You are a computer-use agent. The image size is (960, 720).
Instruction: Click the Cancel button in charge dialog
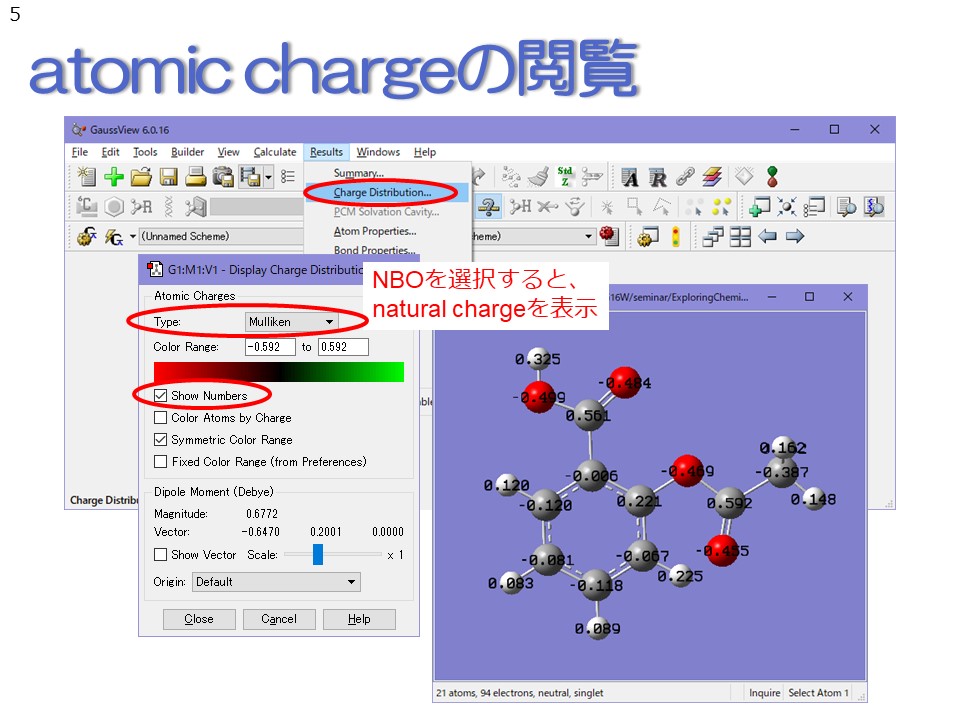click(279, 619)
